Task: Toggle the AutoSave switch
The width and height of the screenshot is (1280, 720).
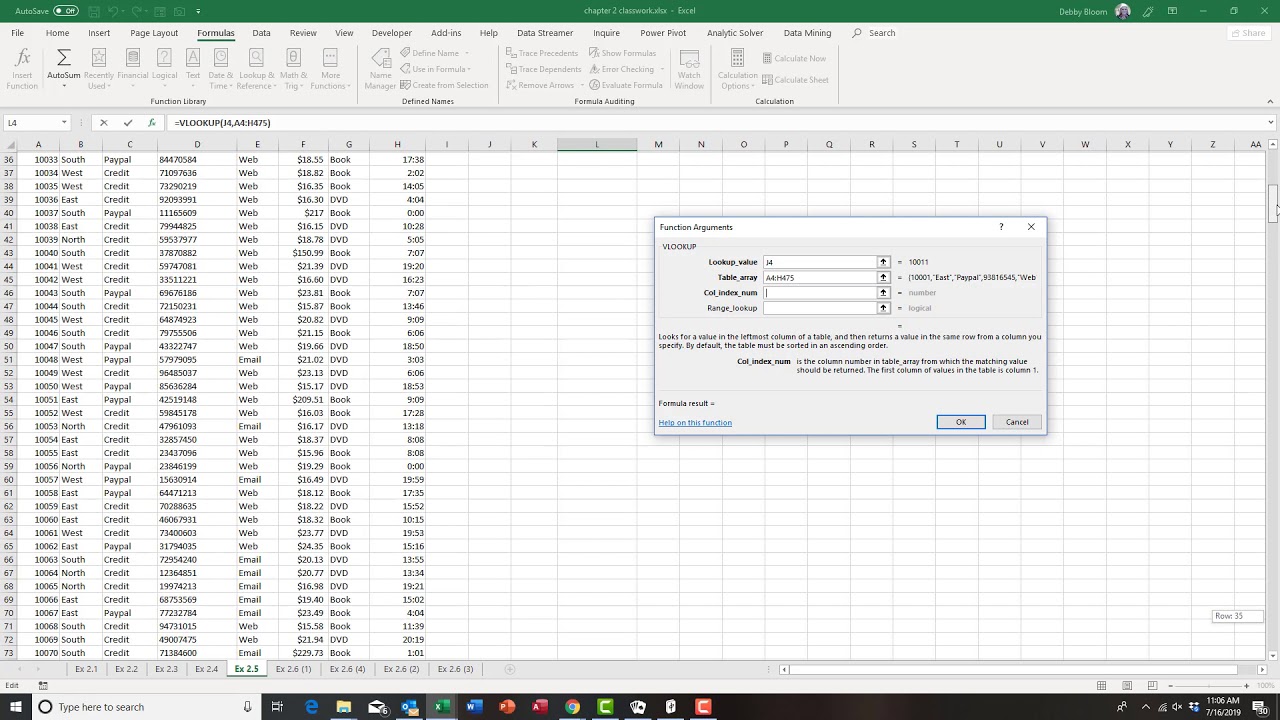Action: point(65,11)
